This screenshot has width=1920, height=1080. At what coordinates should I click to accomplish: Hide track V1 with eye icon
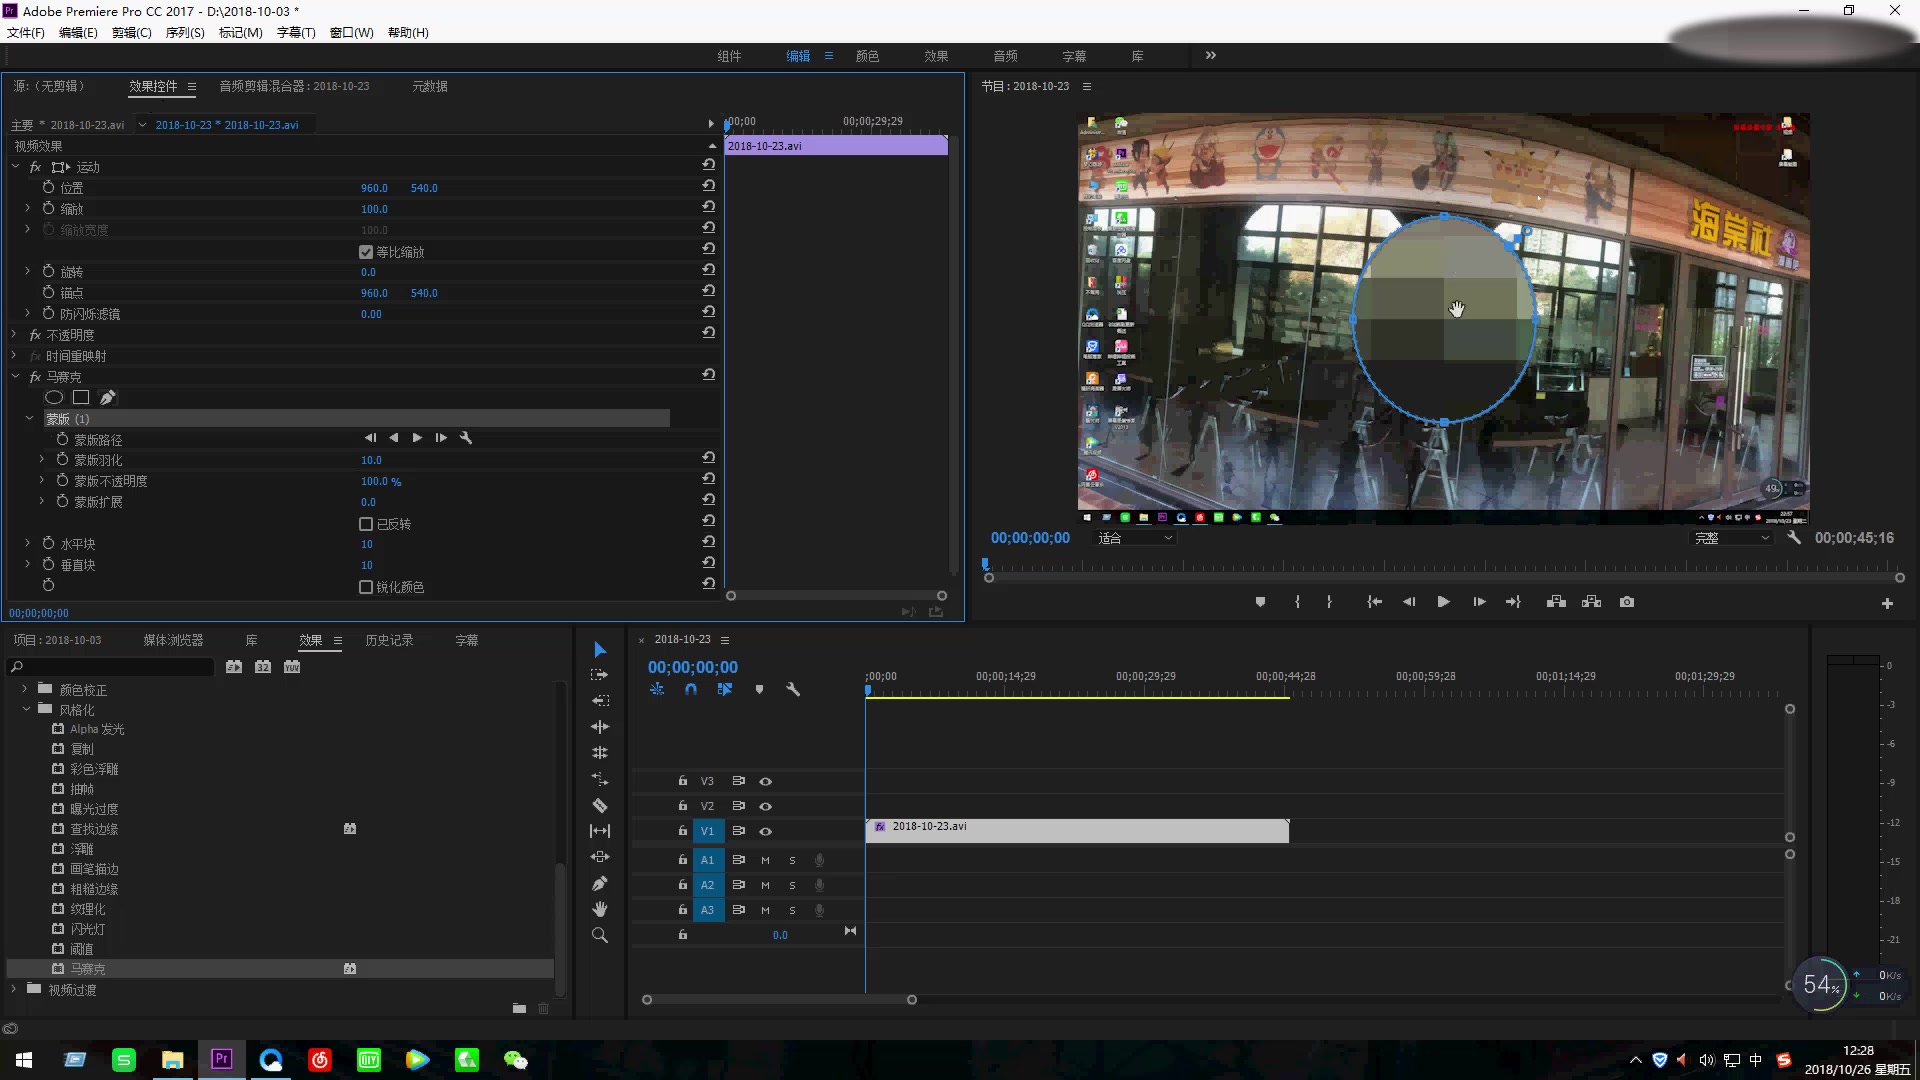coord(765,831)
